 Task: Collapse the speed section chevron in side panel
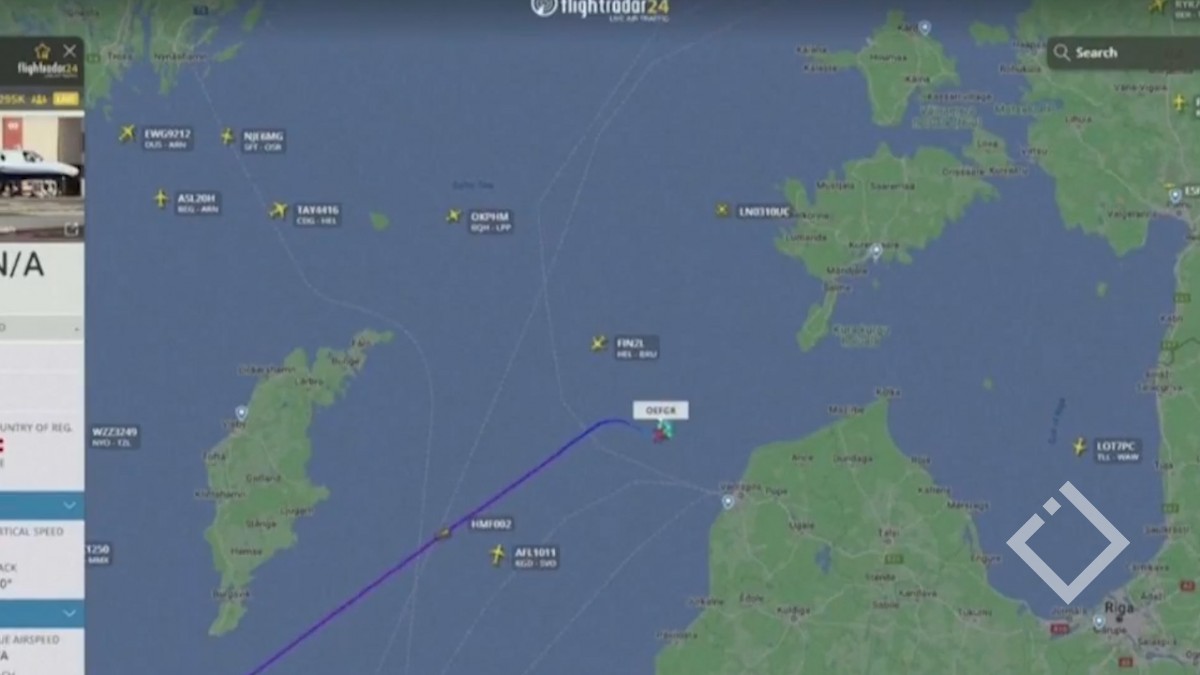point(70,506)
